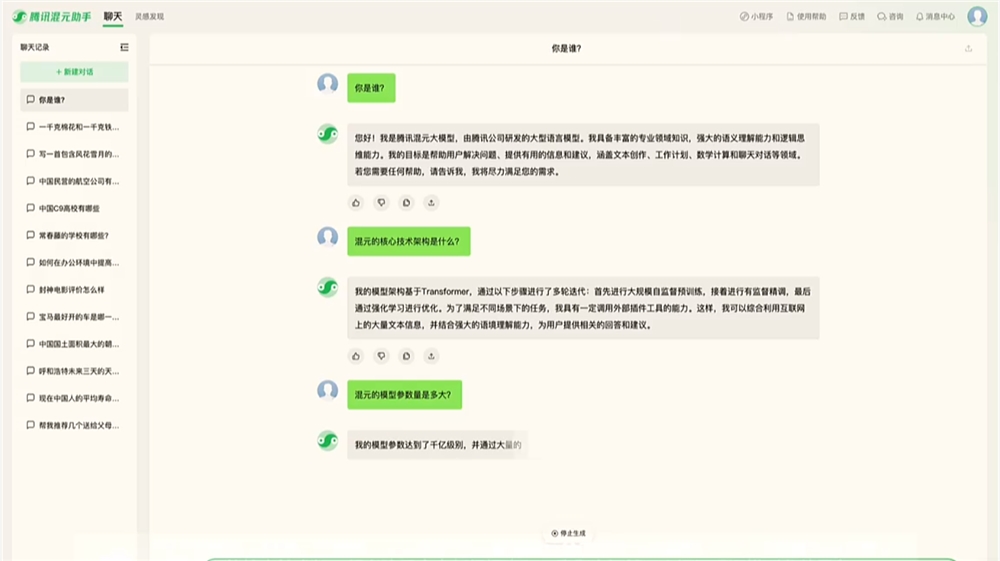Open the 如何在办公环境中提高 chat

[x=74, y=263]
